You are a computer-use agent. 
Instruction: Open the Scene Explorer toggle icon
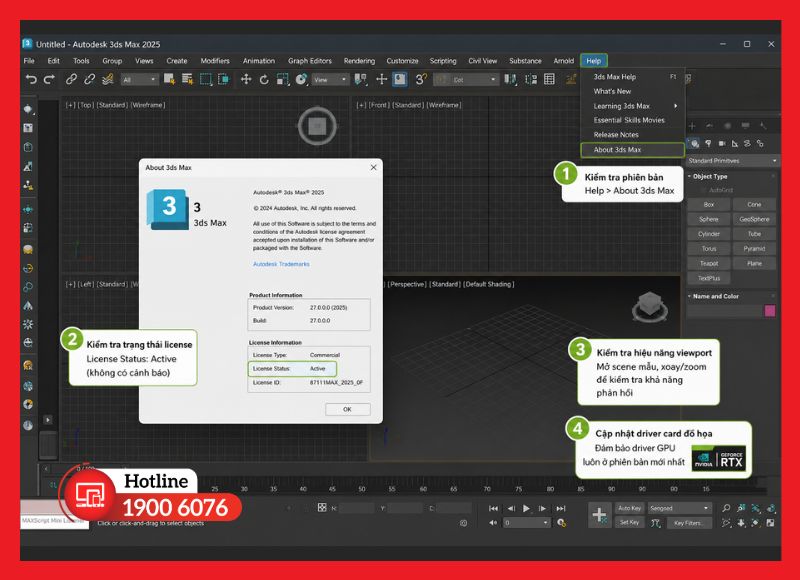(x=549, y=79)
